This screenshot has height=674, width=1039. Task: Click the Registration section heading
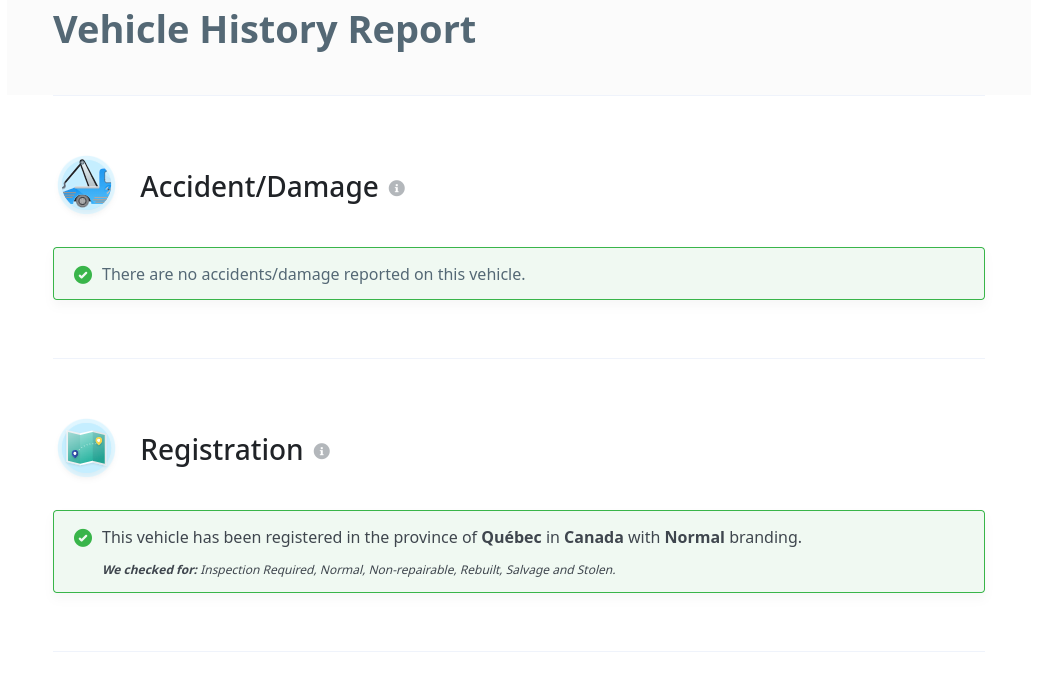222,450
